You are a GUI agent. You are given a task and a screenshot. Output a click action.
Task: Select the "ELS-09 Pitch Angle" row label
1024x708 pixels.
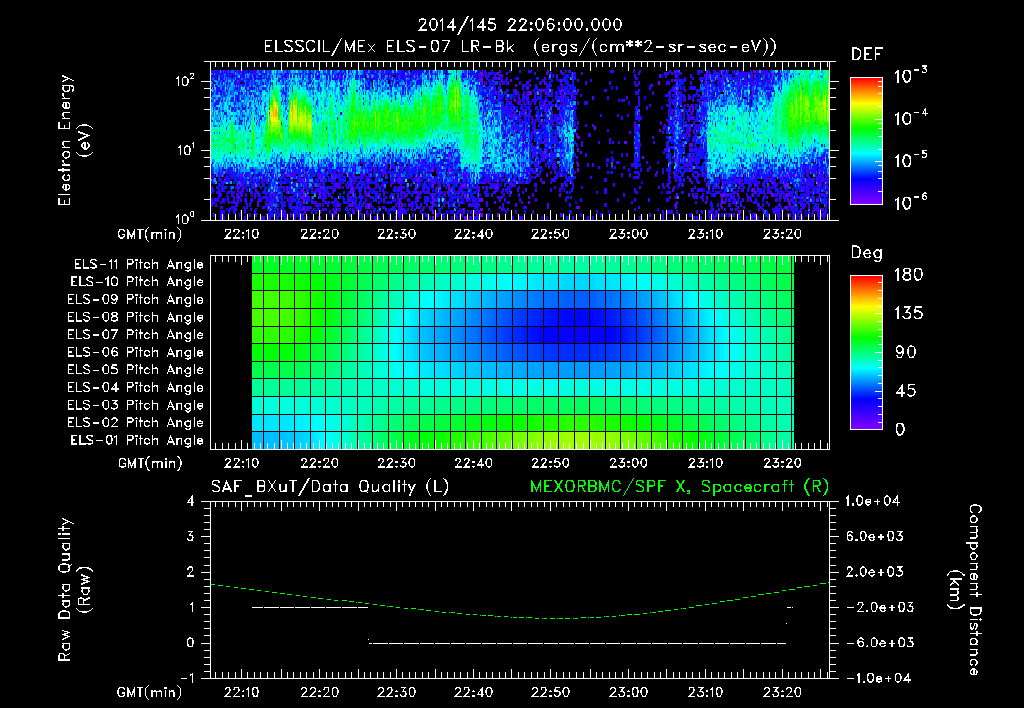click(136, 300)
